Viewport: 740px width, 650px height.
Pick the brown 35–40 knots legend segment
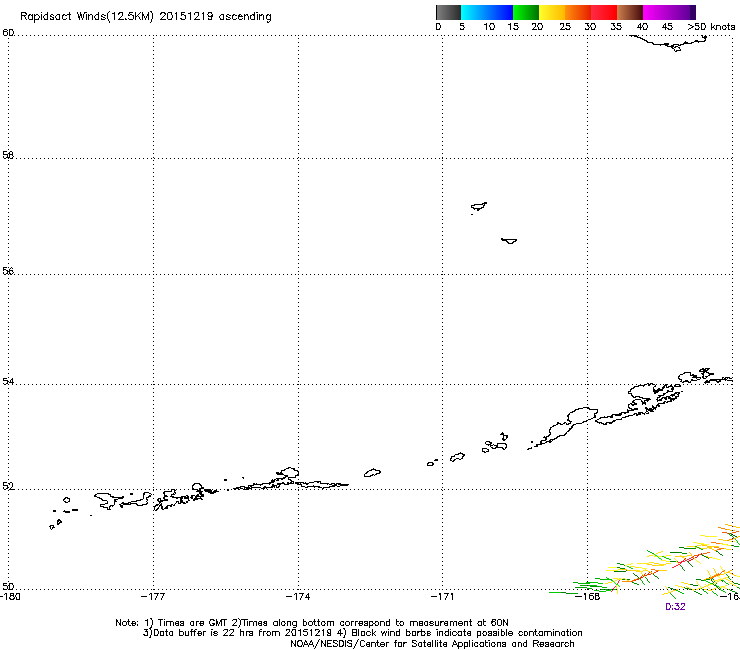(630, 12)
